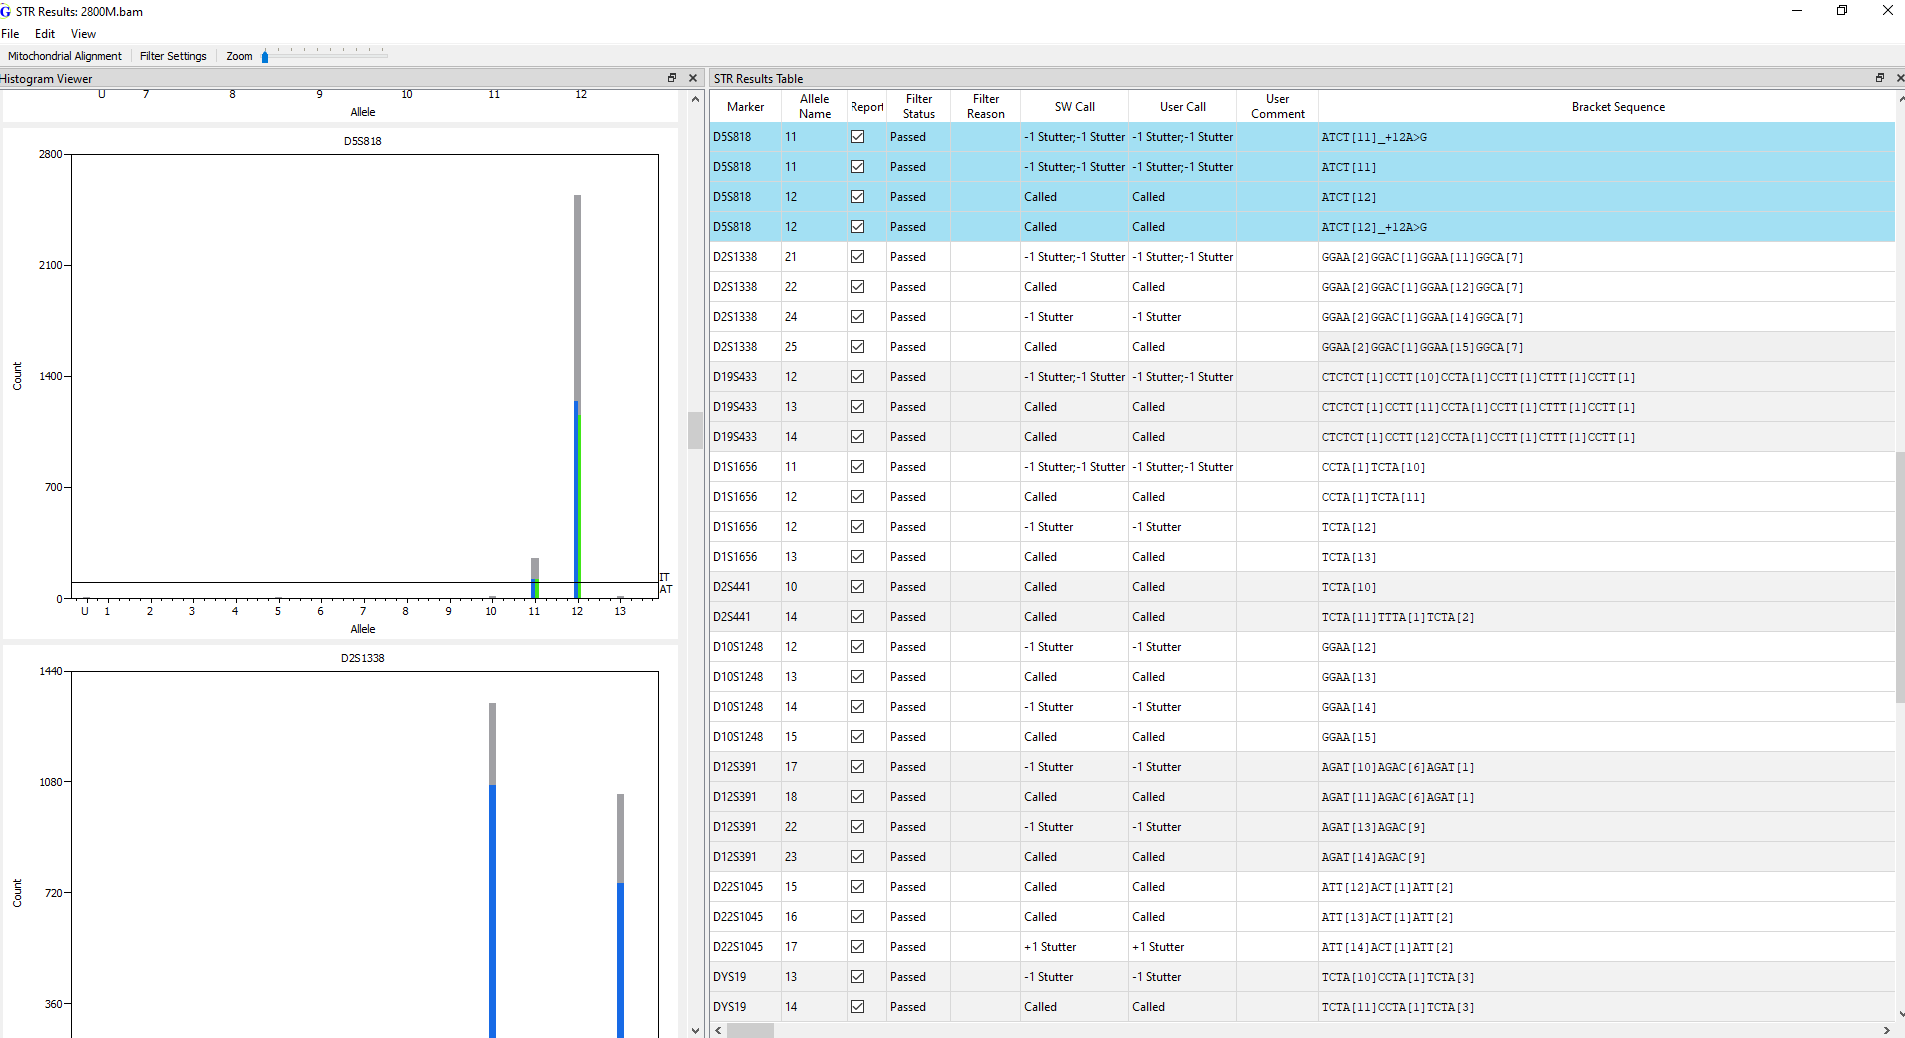Select bracket sequence GGAA[14] cell
The image size is (1905, 1038).
click(1607, 707)
